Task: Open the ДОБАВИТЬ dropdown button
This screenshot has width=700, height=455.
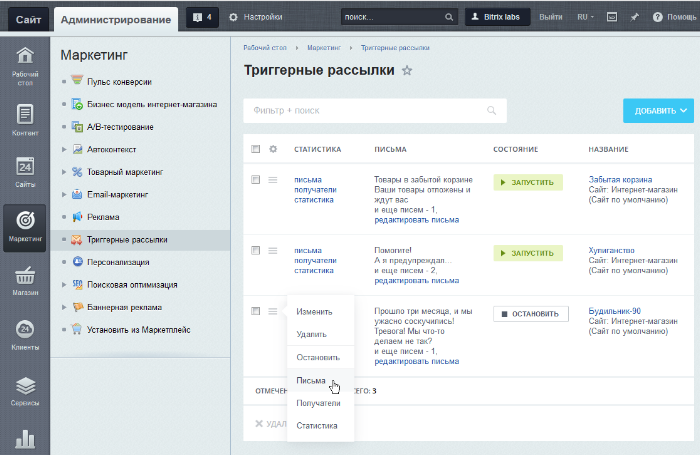Action: pos(658,111)
